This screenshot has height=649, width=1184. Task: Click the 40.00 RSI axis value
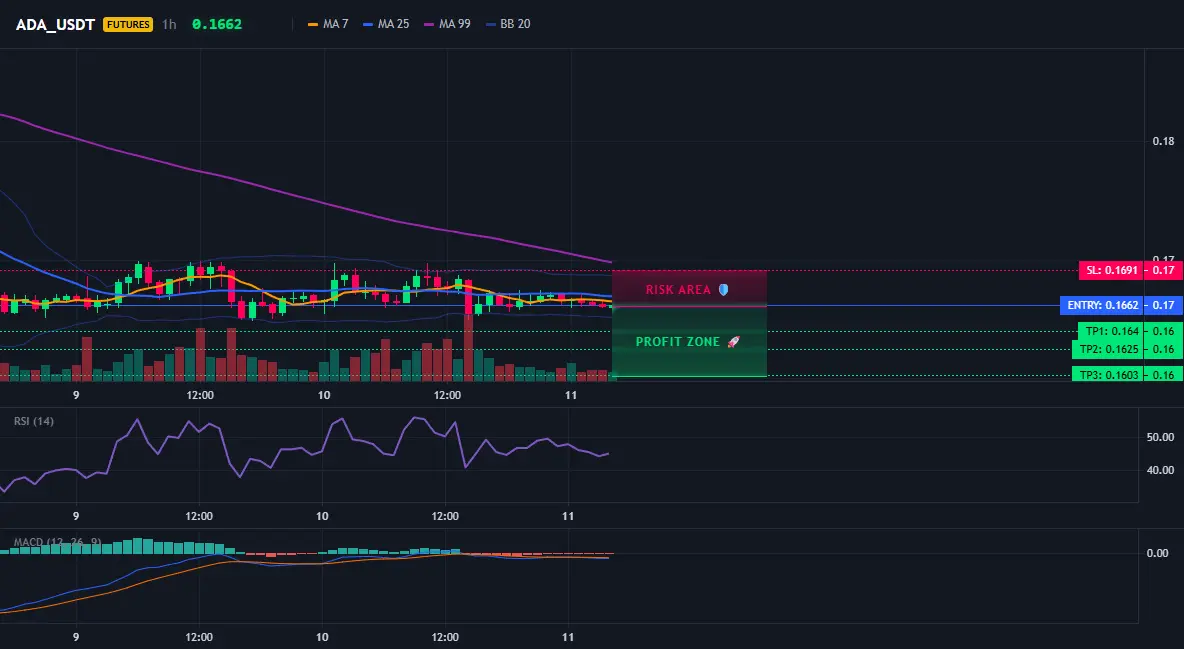coord(1160,470)
